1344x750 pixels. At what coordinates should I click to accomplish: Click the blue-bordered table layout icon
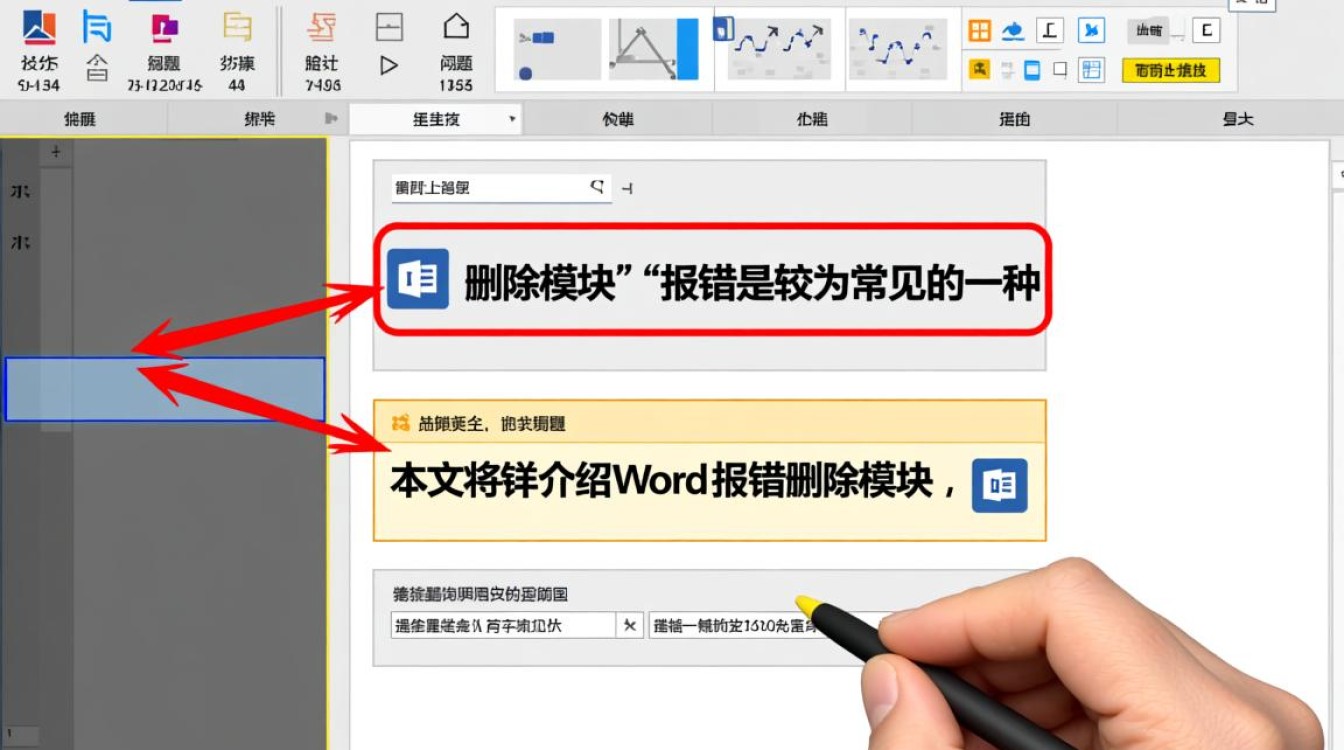click(1092, 70)
